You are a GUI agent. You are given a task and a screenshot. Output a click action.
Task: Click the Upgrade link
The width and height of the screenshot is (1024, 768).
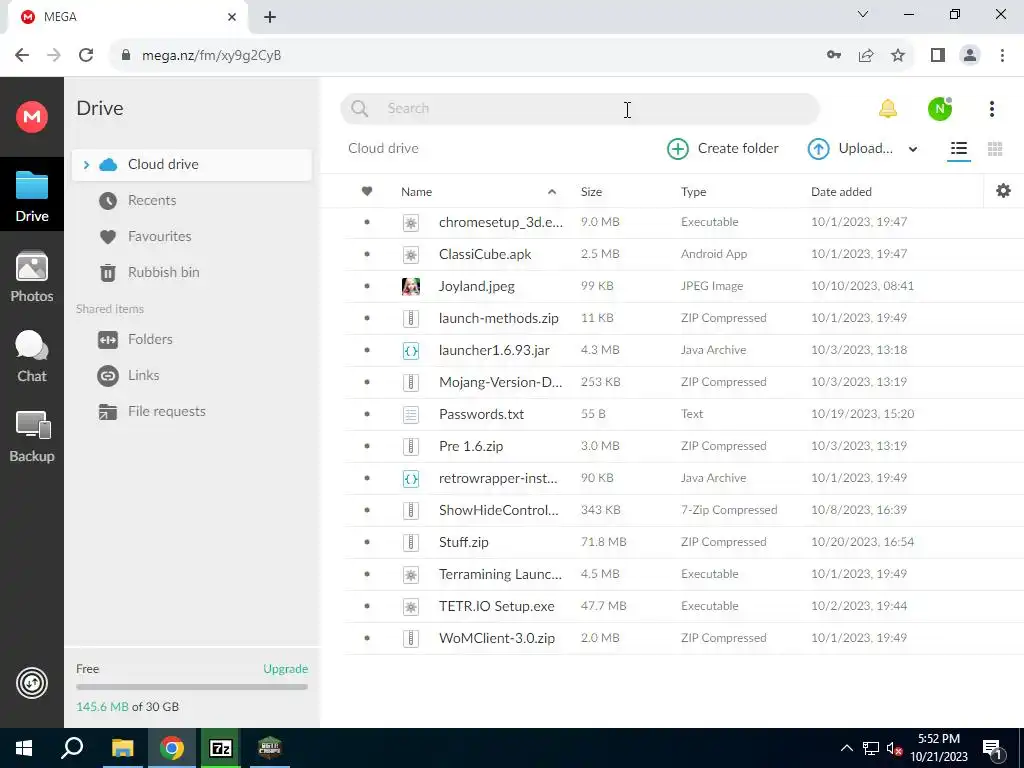(285, 669)
